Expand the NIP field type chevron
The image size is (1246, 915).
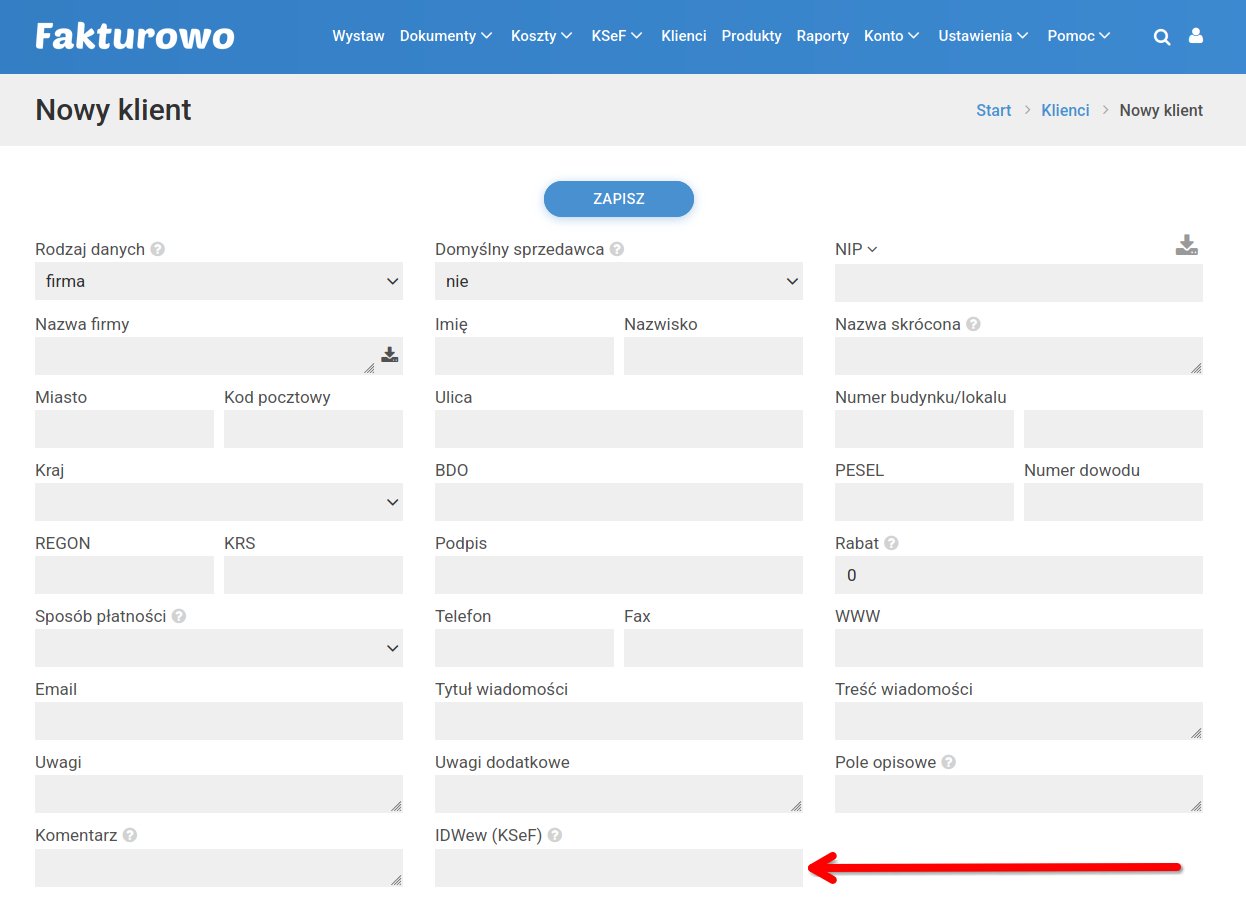(x=870, y=249)
